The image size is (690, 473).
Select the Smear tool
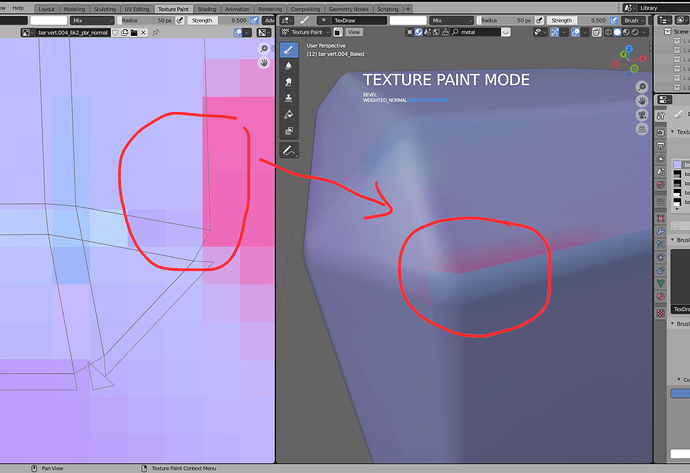289,82
